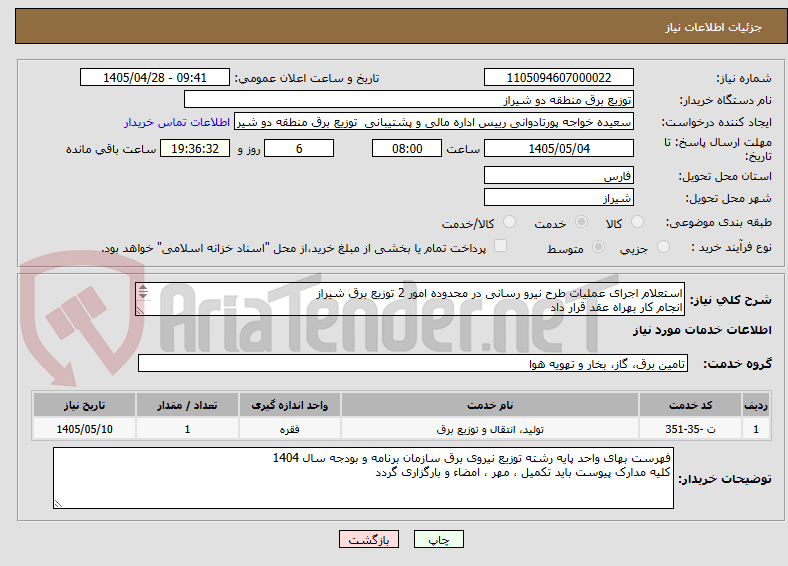The width and height of the screenshot is (788, 566).
Task: Click the بازگشت (back) button
Action: point(369,539)
